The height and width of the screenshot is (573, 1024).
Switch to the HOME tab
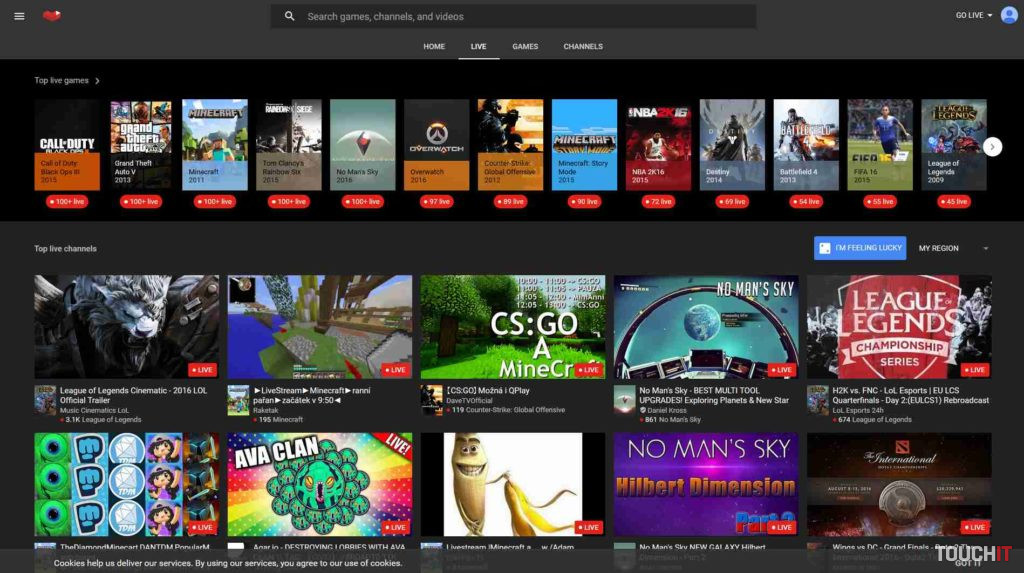click(434, 46)
